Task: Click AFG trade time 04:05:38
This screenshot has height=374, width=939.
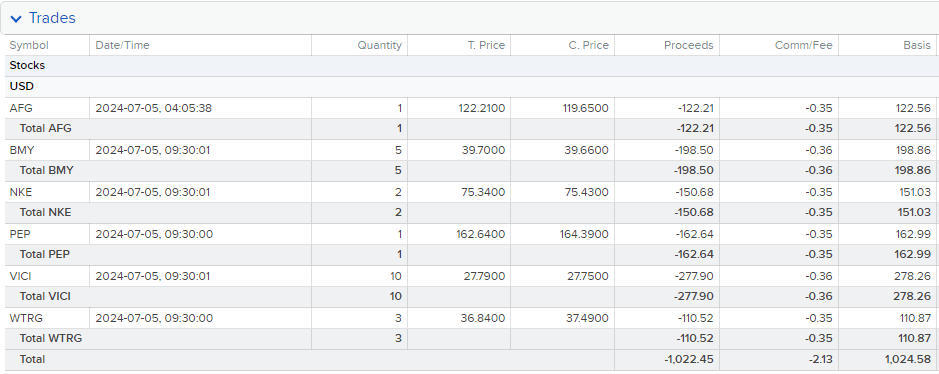Action: [x=153, y=108]
